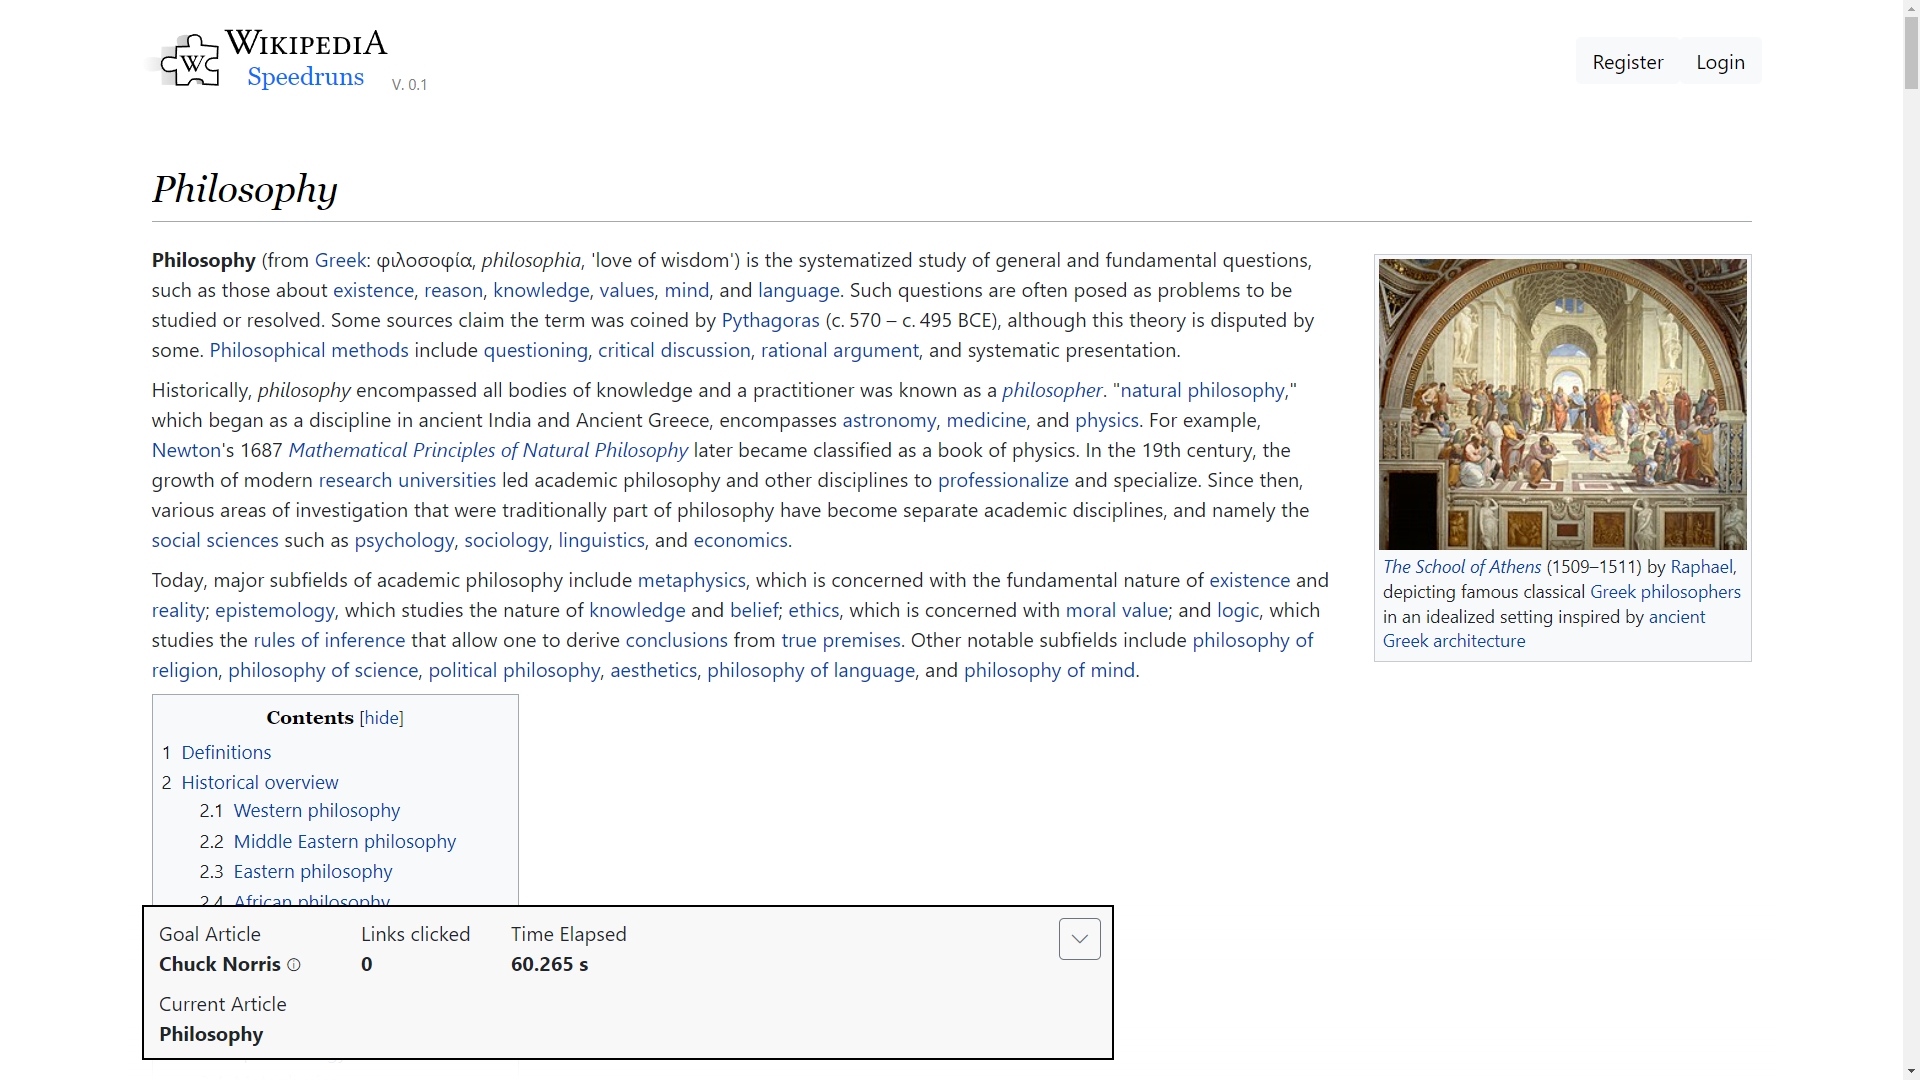Select Western philosophy in Contents
This screenshot has width=1920, height=1080.
(316, 810)
